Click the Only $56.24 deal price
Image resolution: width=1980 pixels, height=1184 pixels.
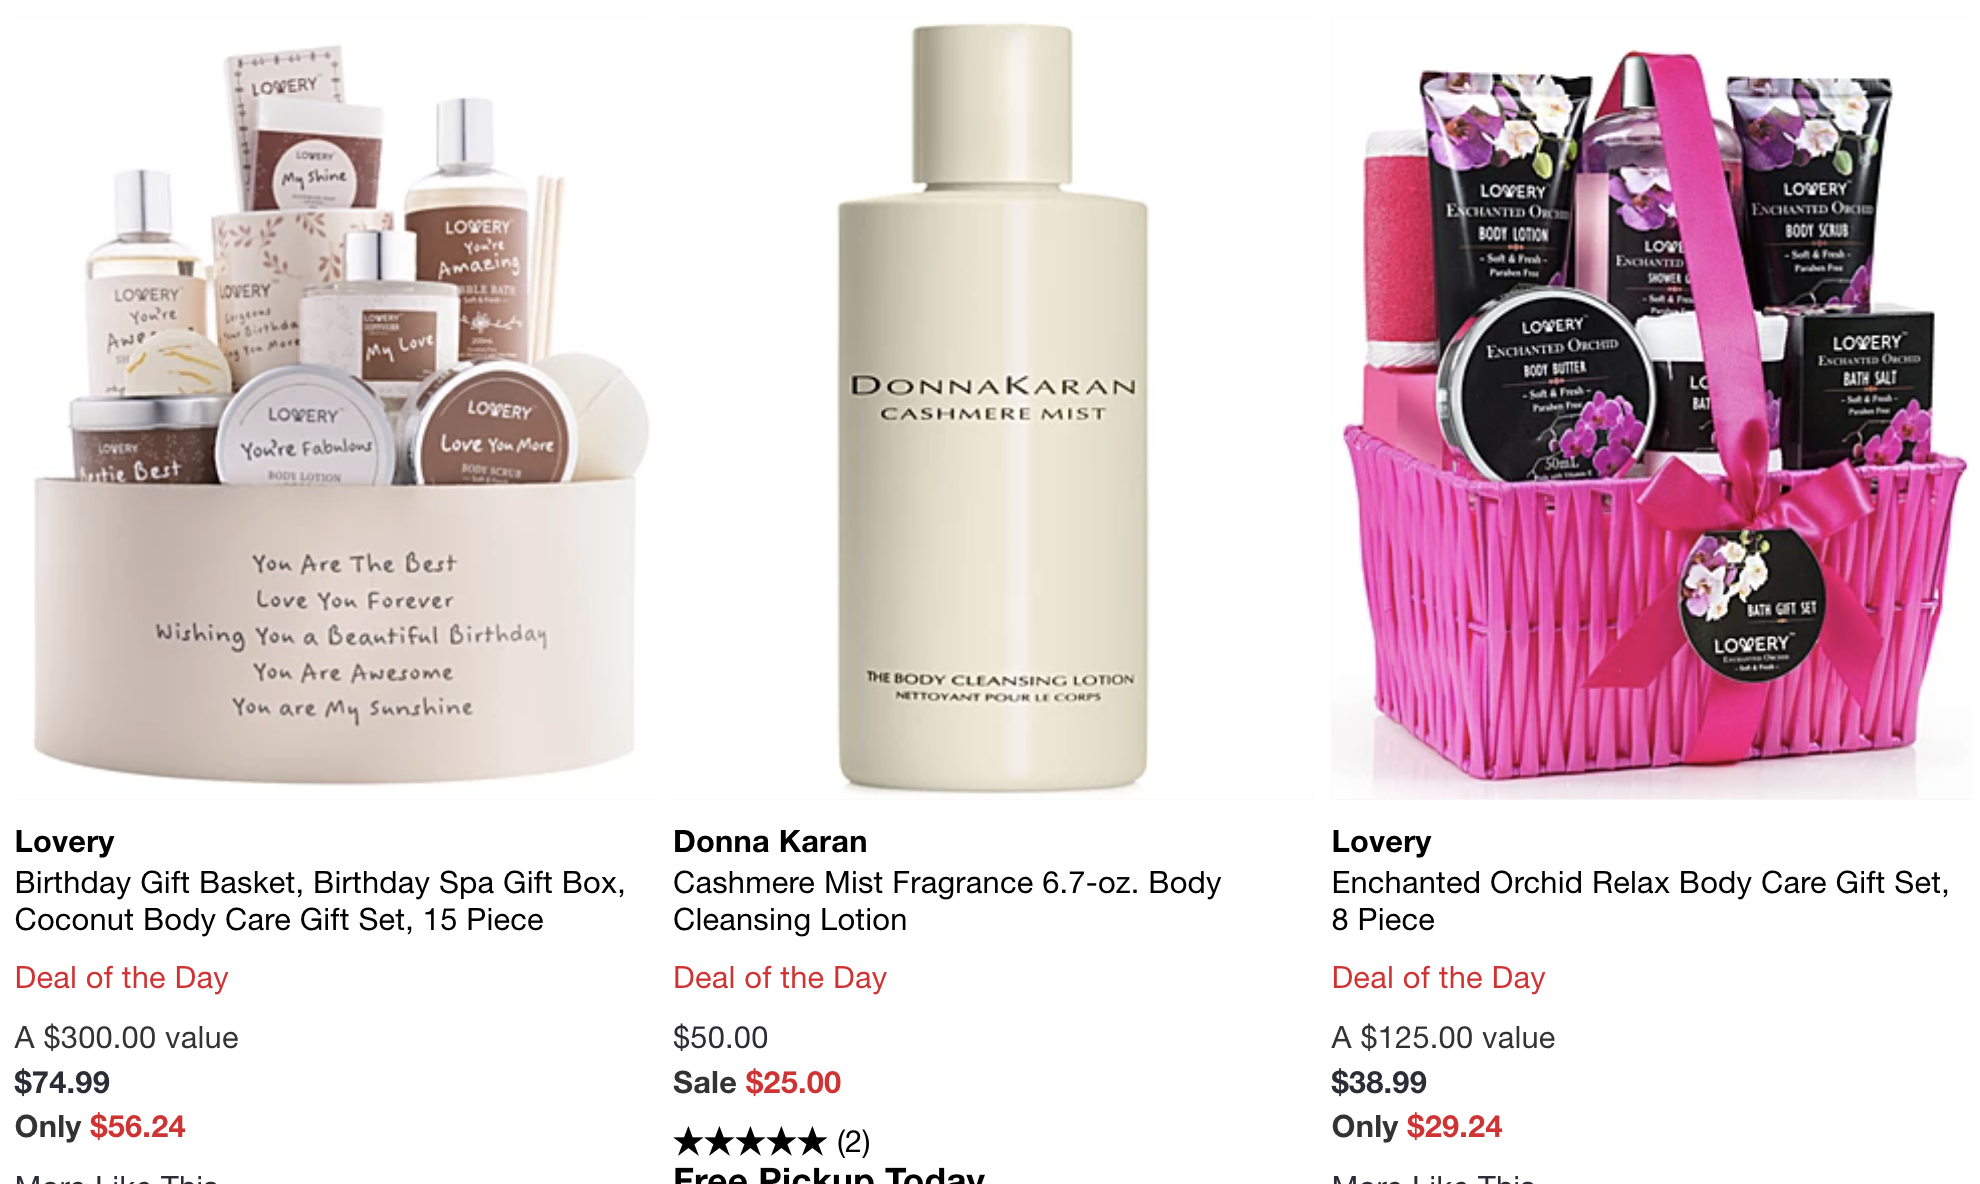point(100,1126)
